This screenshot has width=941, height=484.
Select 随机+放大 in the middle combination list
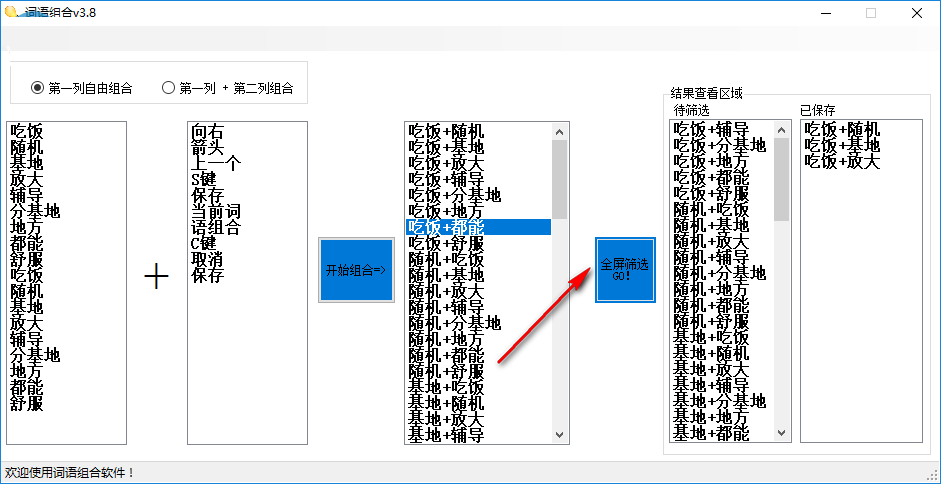[x=446, y=291]
